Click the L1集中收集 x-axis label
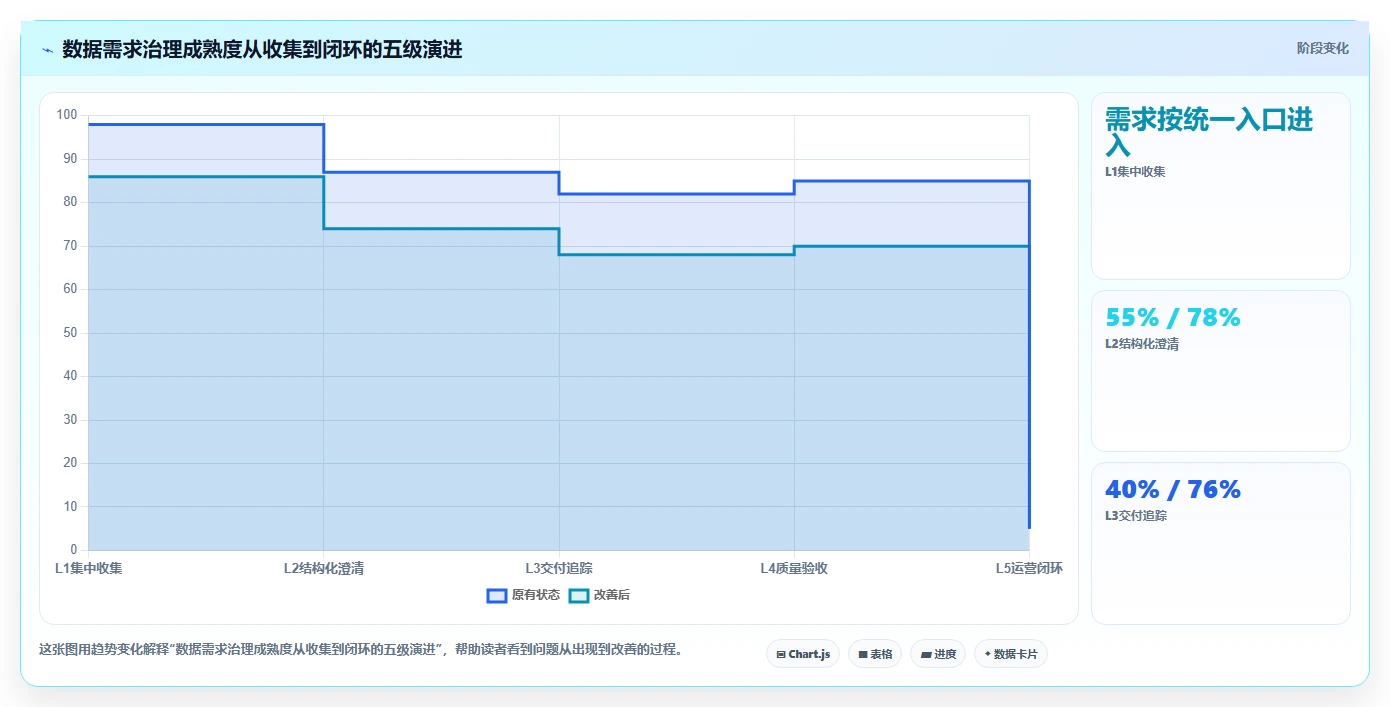1390x707 pixels. pos(89,568)
